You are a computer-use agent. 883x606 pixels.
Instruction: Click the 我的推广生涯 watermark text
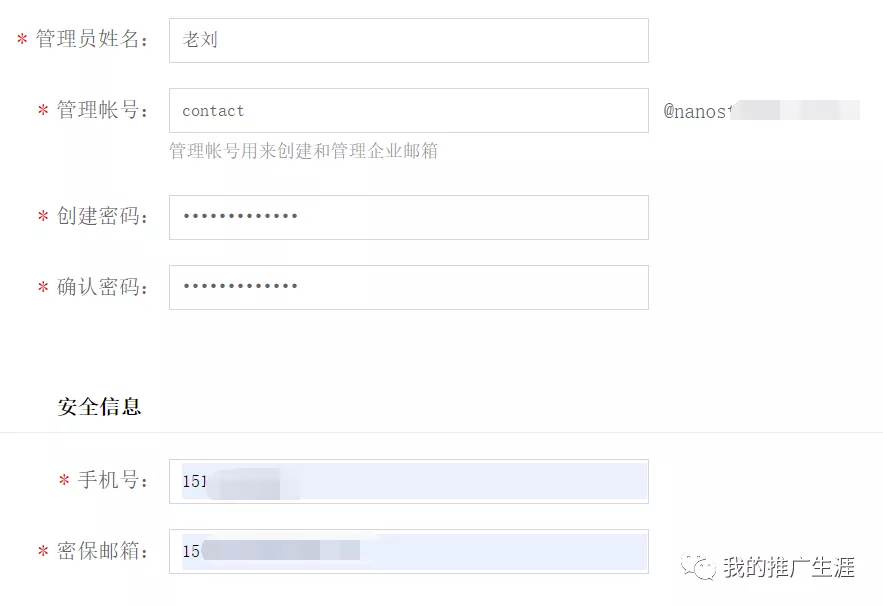[789, 567]
